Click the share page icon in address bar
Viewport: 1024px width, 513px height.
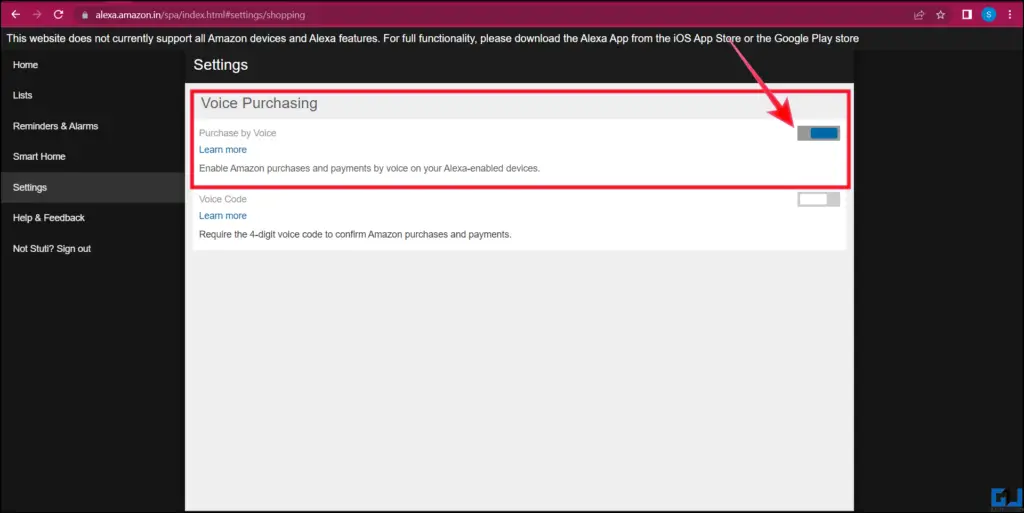(x=919, y=14)
